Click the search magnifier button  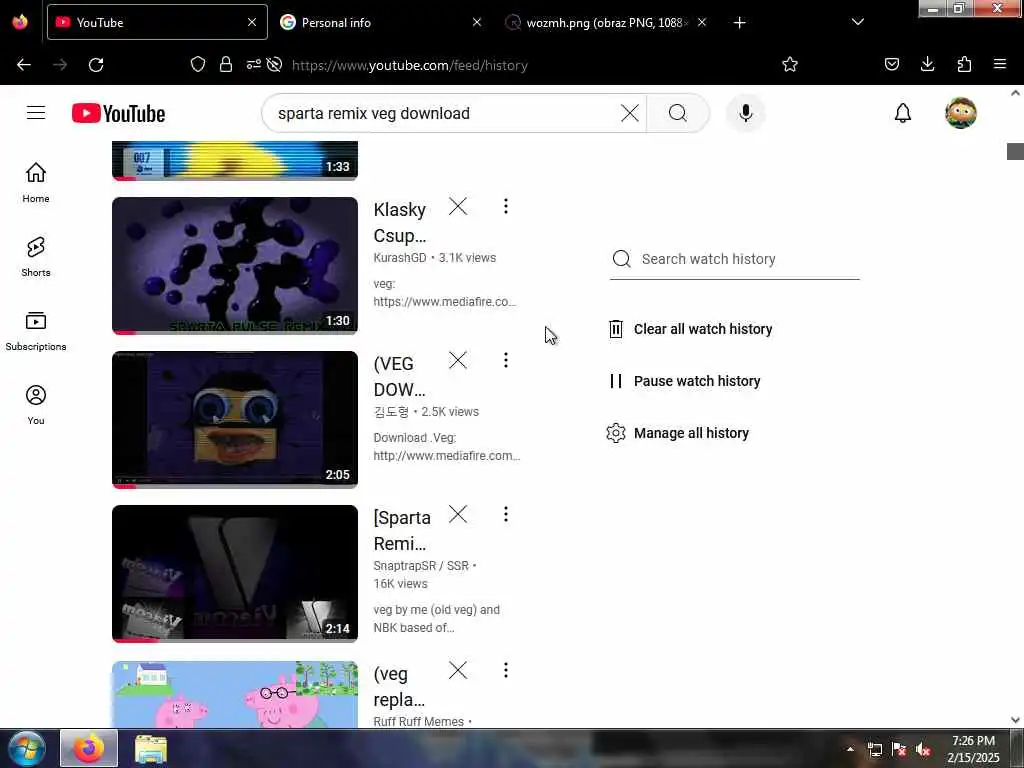(x=678, y=113)
